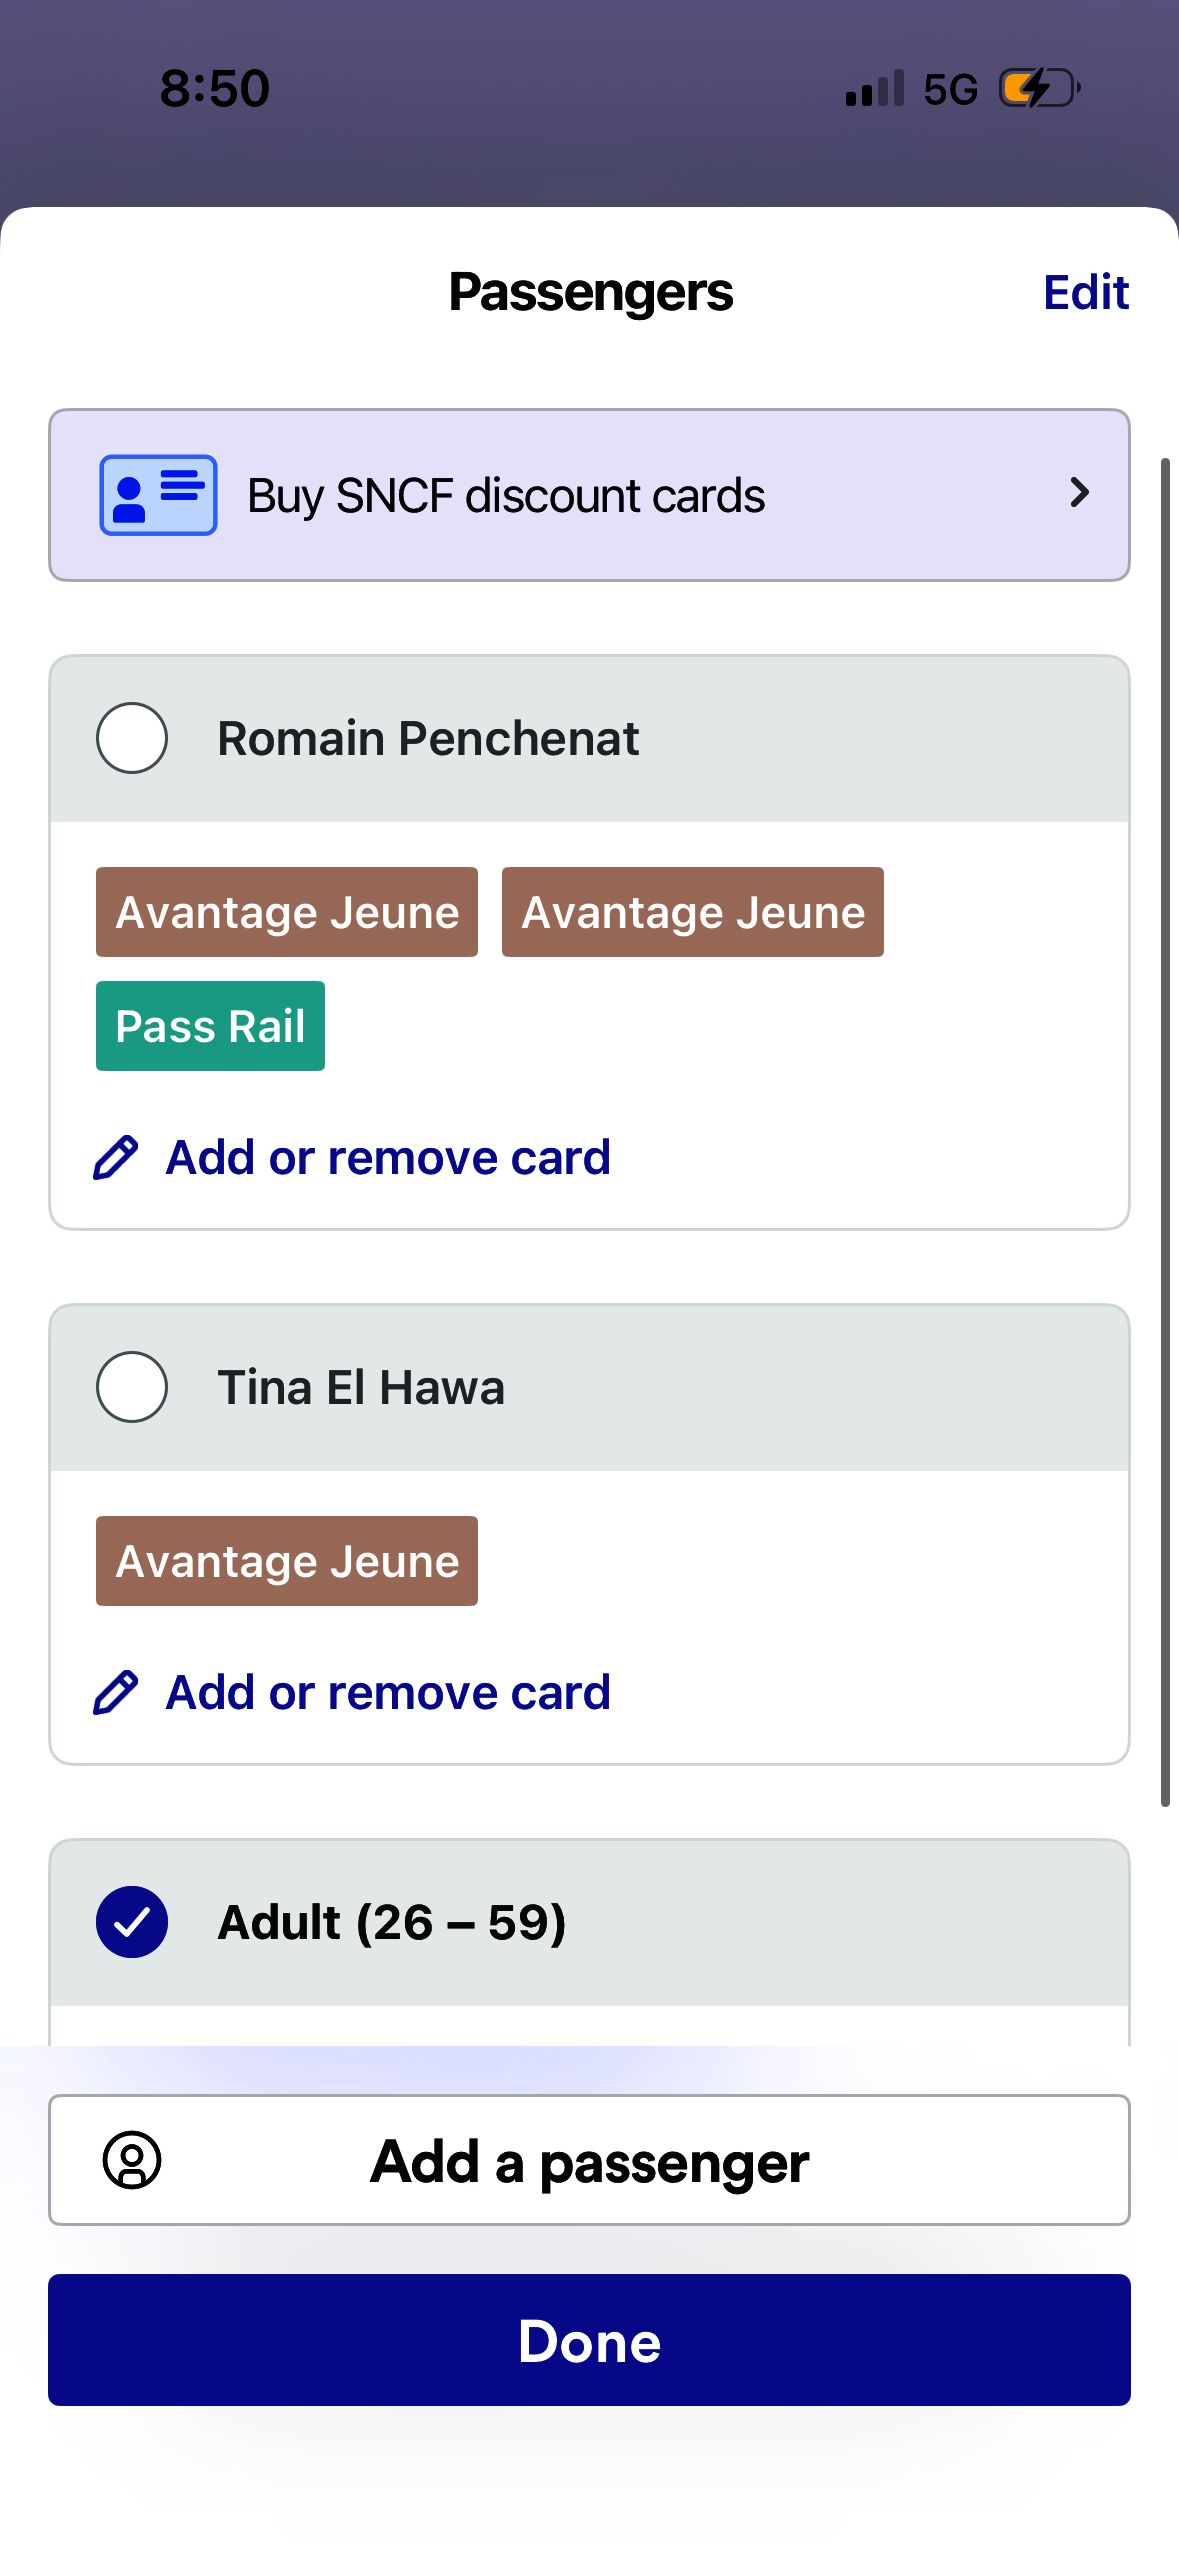This screenshot has height=2556, width=1179.
Task: Tap Tina El Hawa's Avantage Jeune badge
Action: point(287,1561)
